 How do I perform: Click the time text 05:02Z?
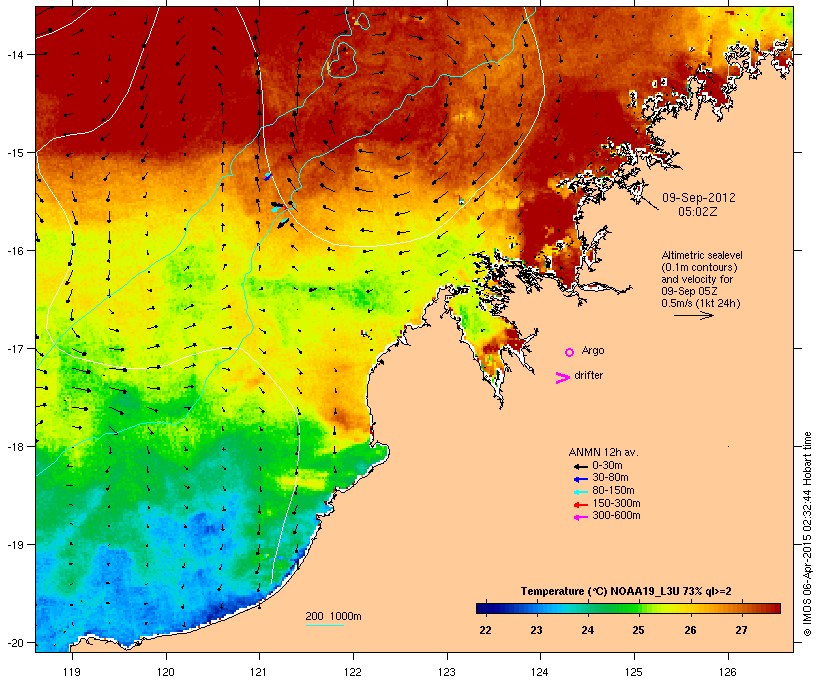coord(698,212)
